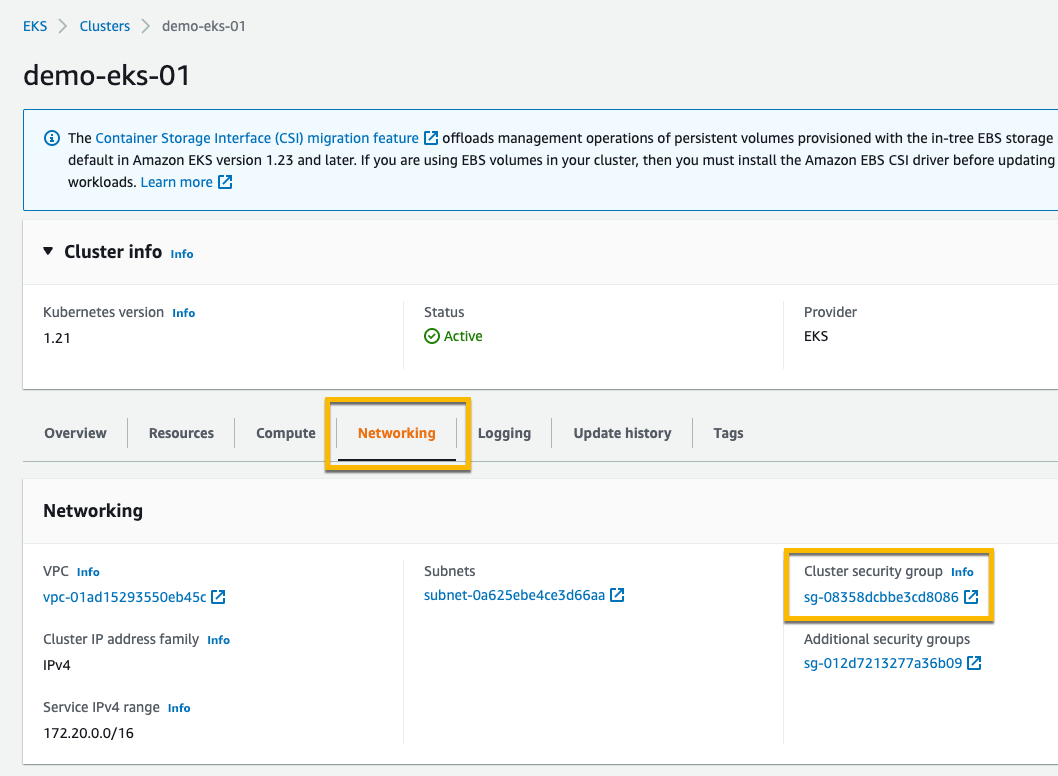This screenshot has height=776, width=1058.
Task: Switch to the Overview tab
Action: click(x=75, y=433)
